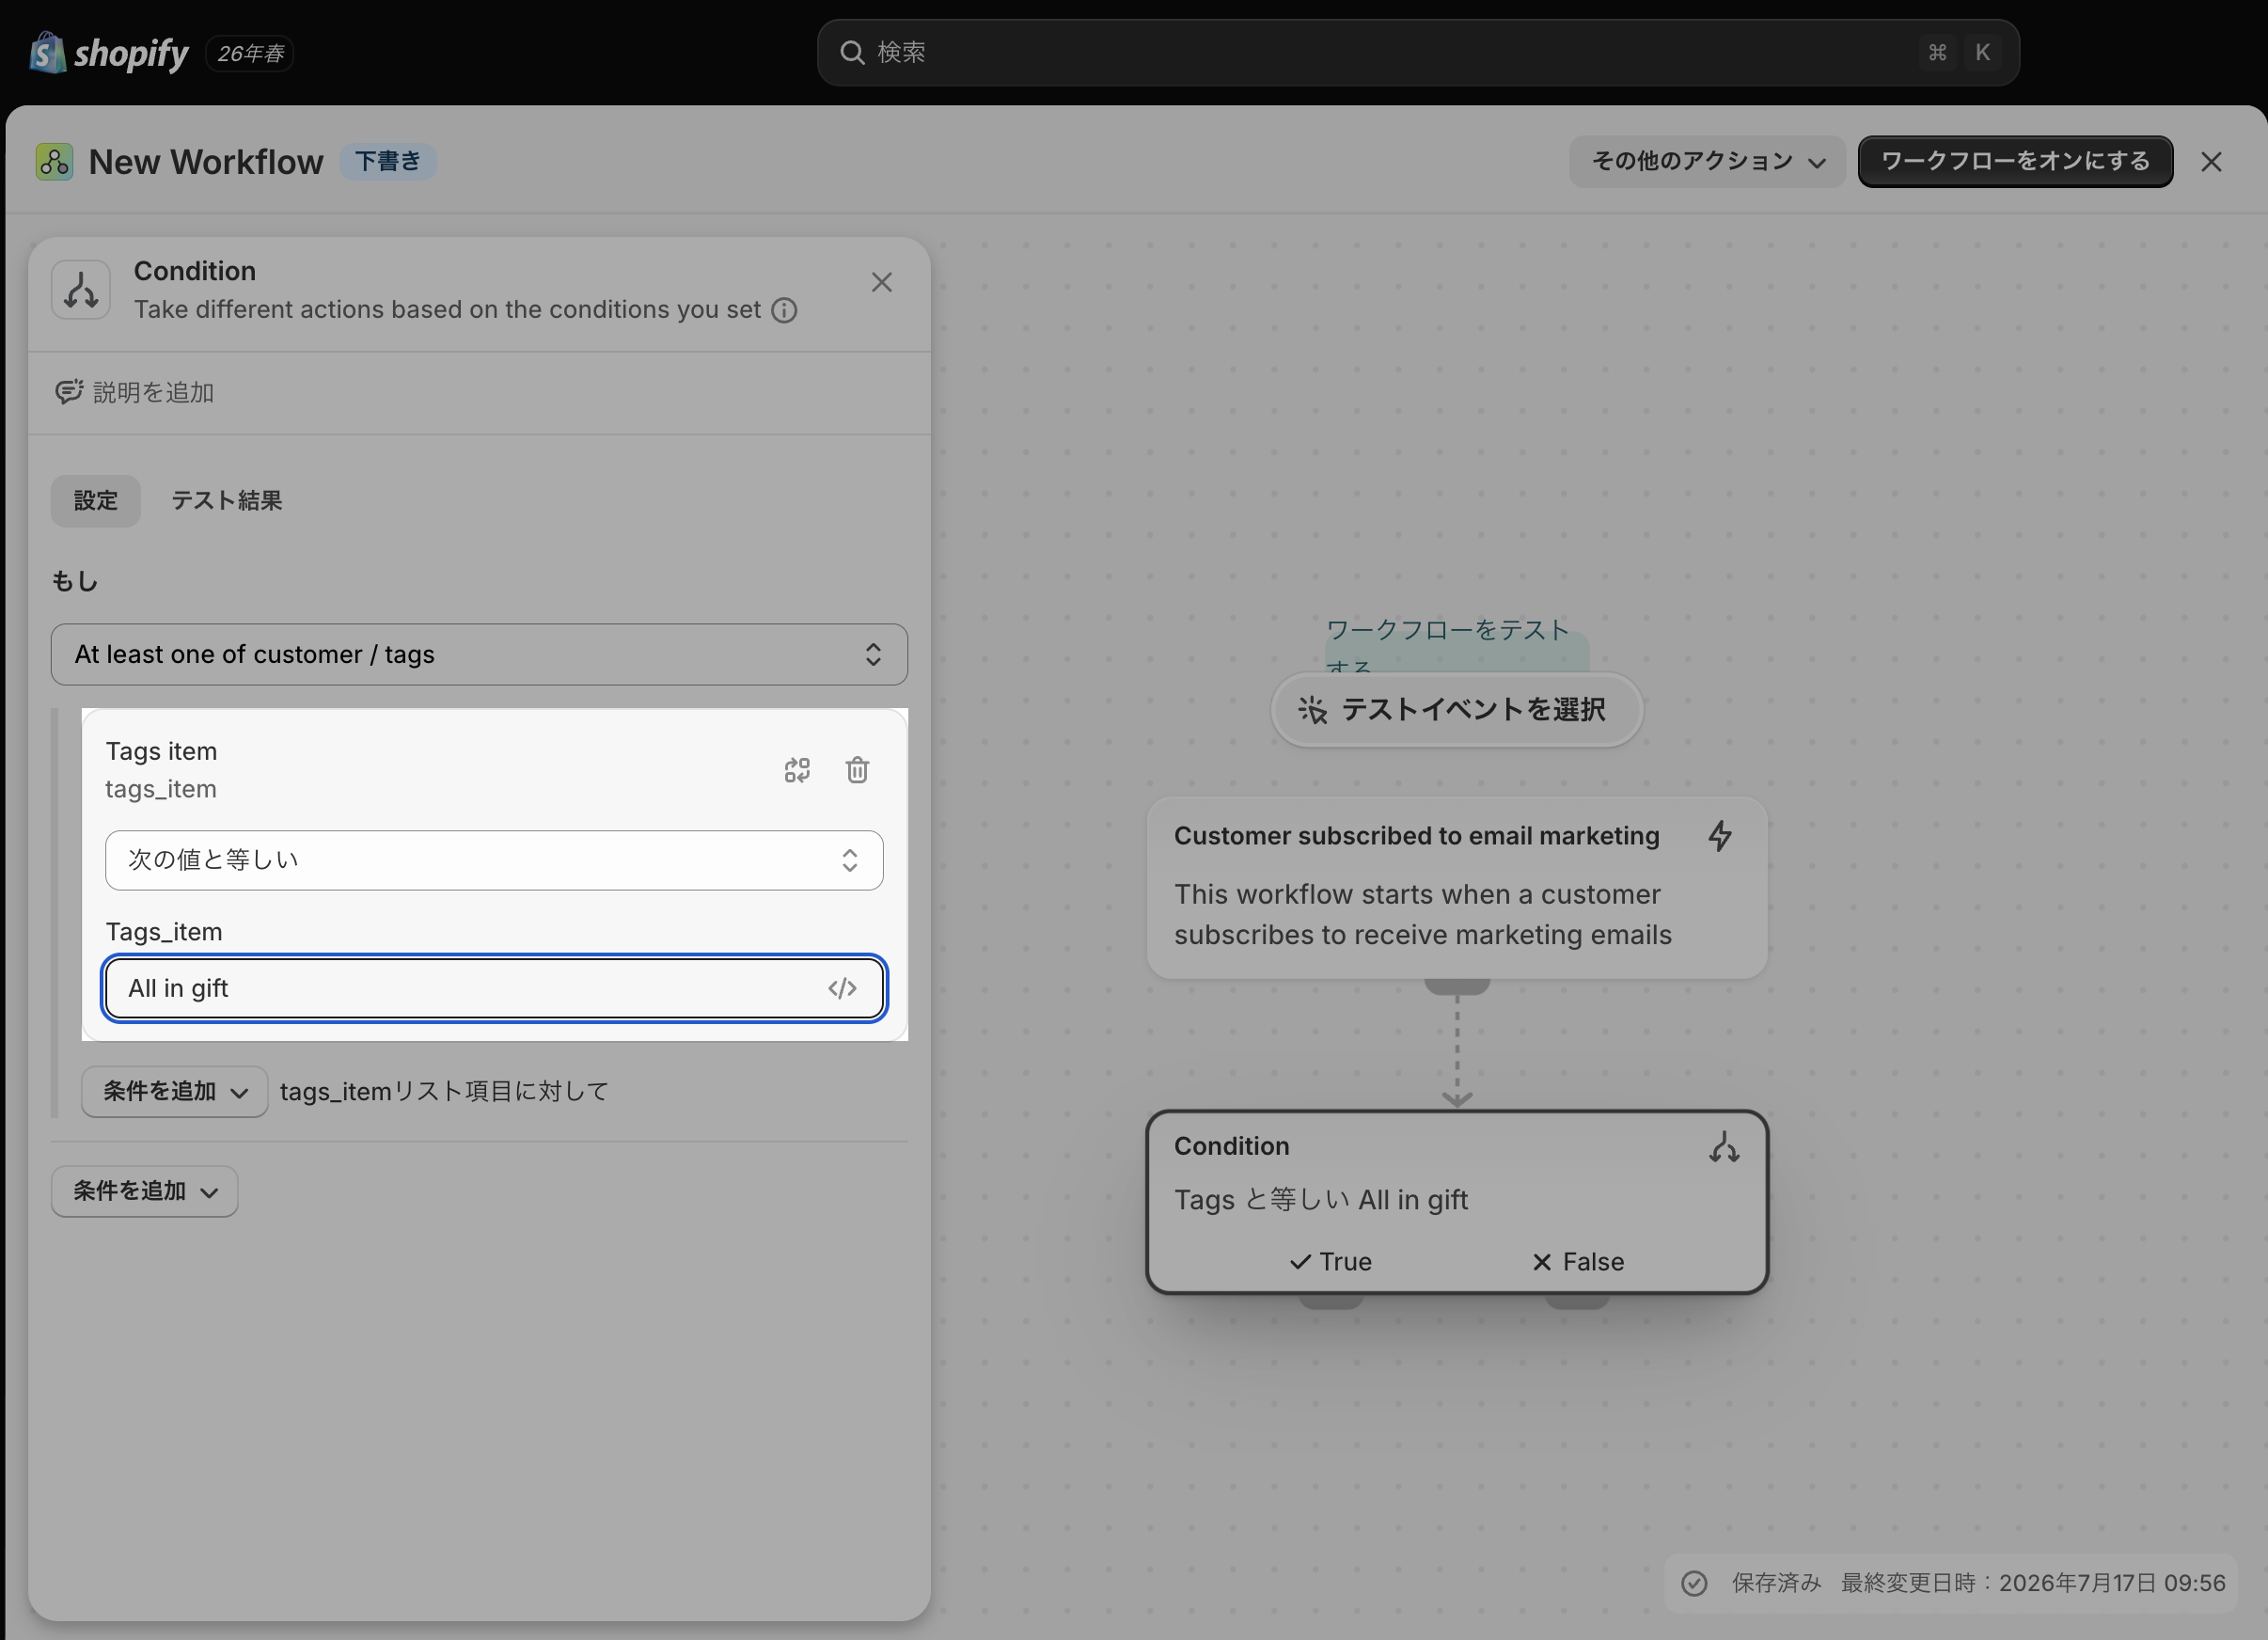Open the bottom 条件を追加 dropdown

point(145,1191)
